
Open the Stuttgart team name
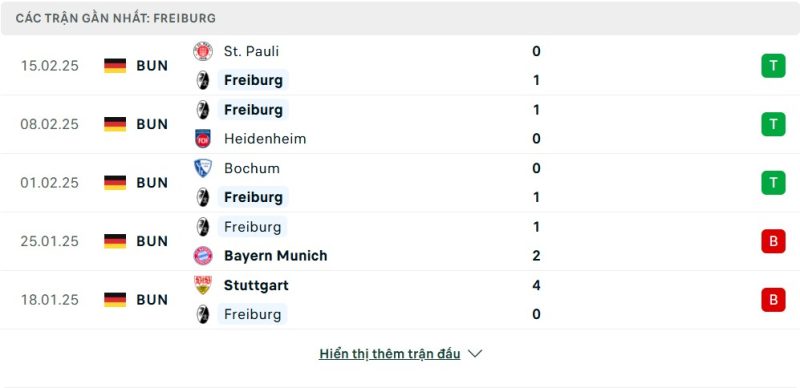pos(256,285)
